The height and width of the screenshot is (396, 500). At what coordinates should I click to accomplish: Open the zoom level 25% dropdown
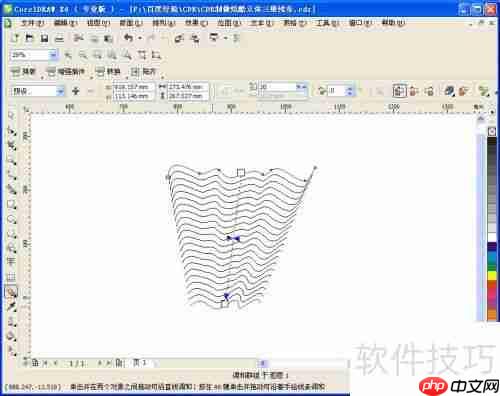pos(53,55)
